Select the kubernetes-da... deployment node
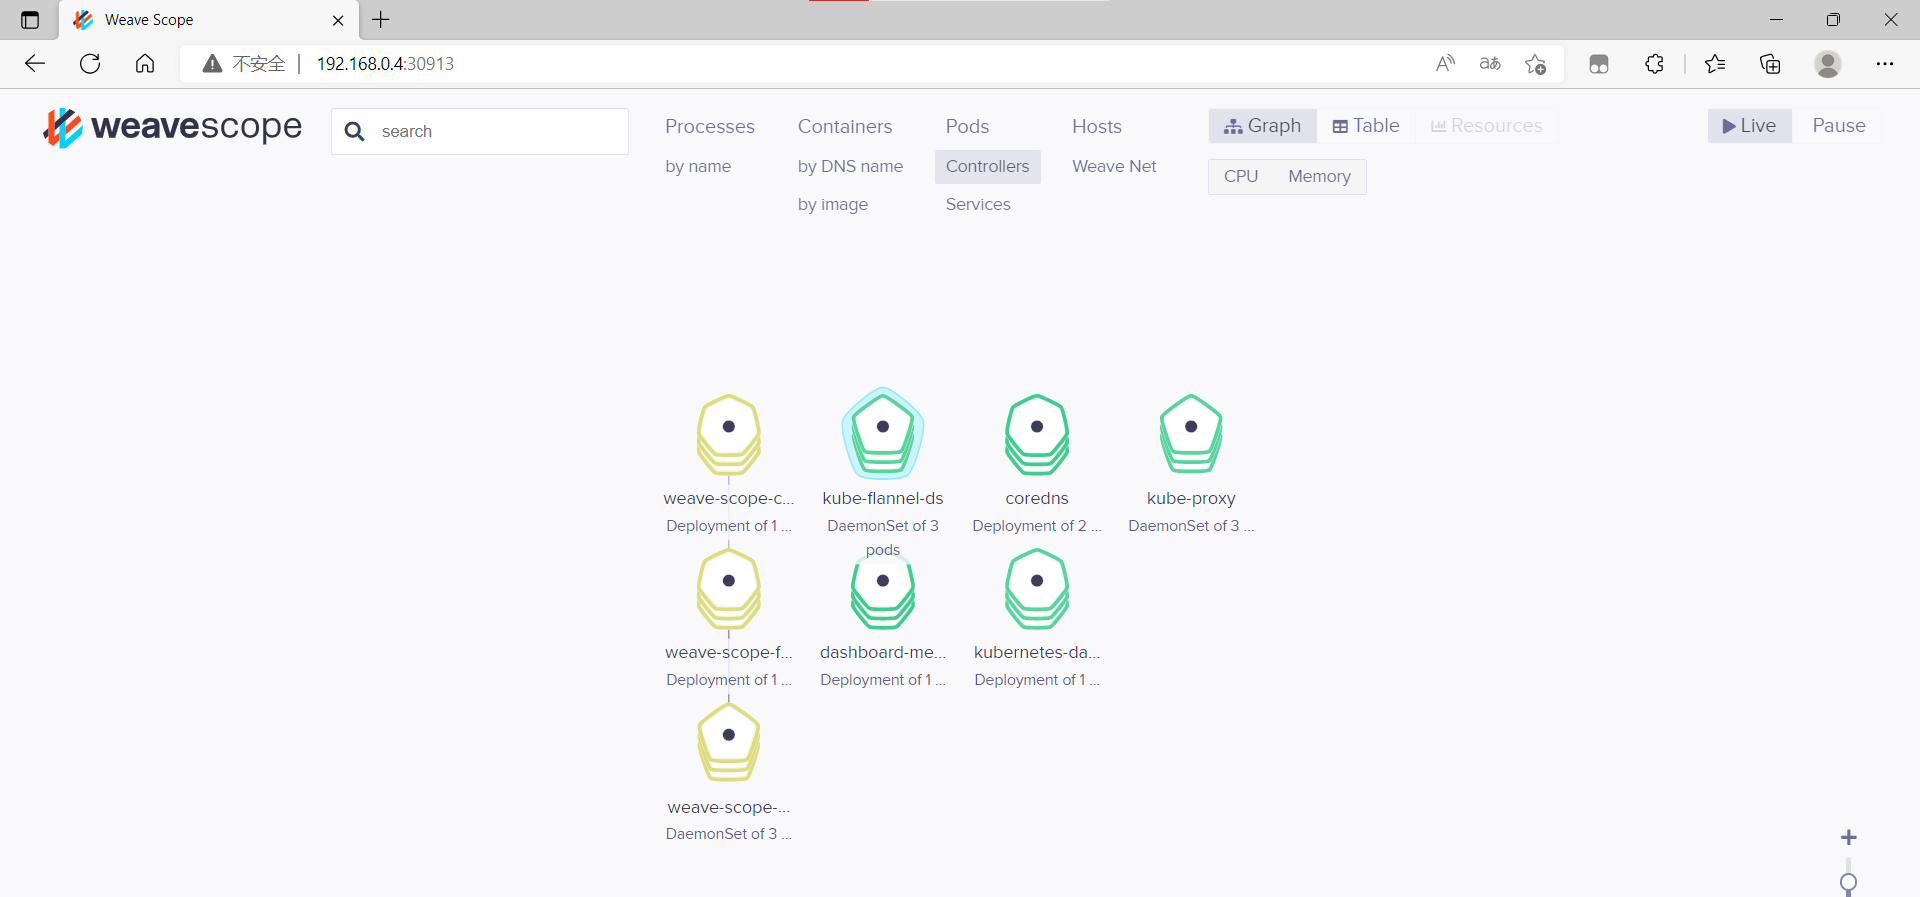This screenshot has height=897, width=1920. tap(1037, 588)
